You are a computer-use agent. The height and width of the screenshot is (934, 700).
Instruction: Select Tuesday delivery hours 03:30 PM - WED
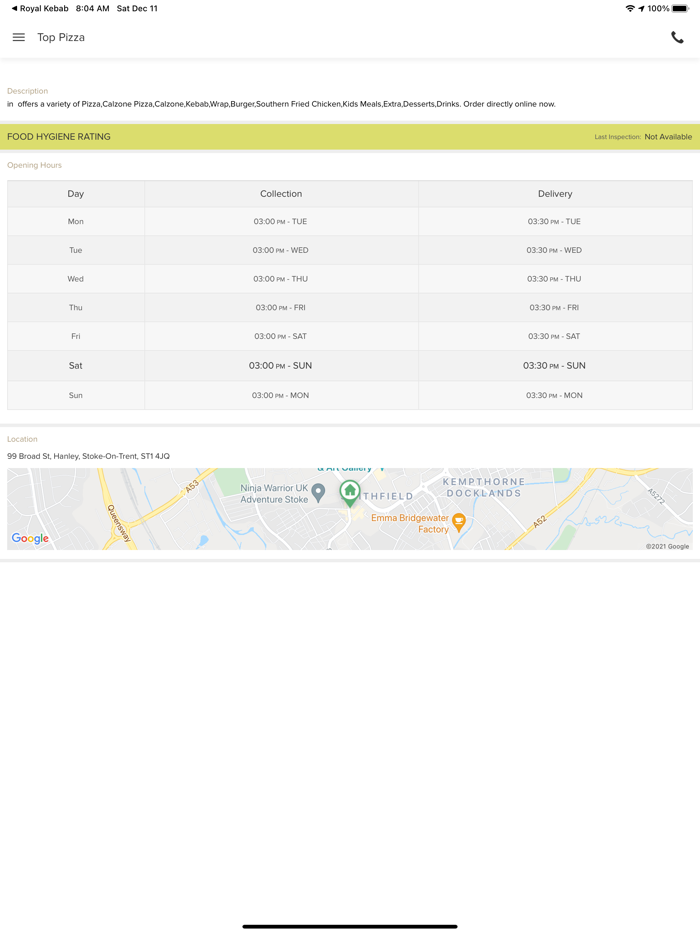(x=555, y=250)
